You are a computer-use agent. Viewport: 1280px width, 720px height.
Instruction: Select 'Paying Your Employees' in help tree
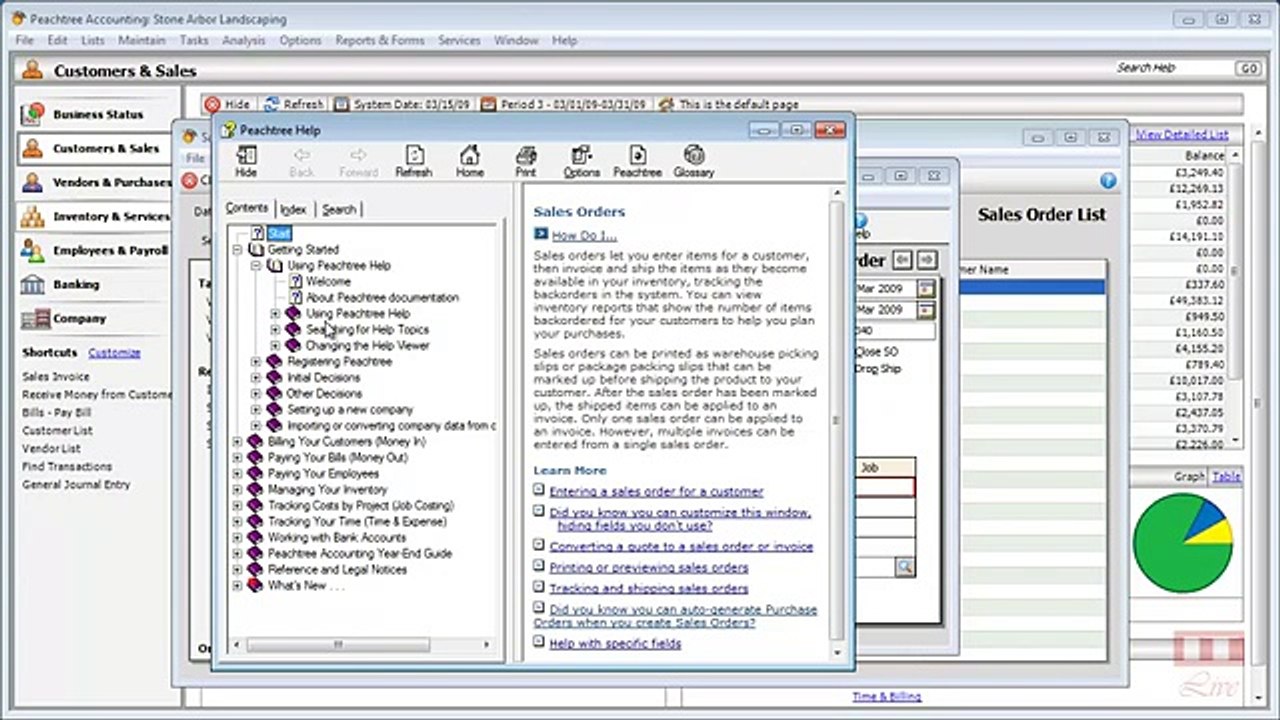323,473
